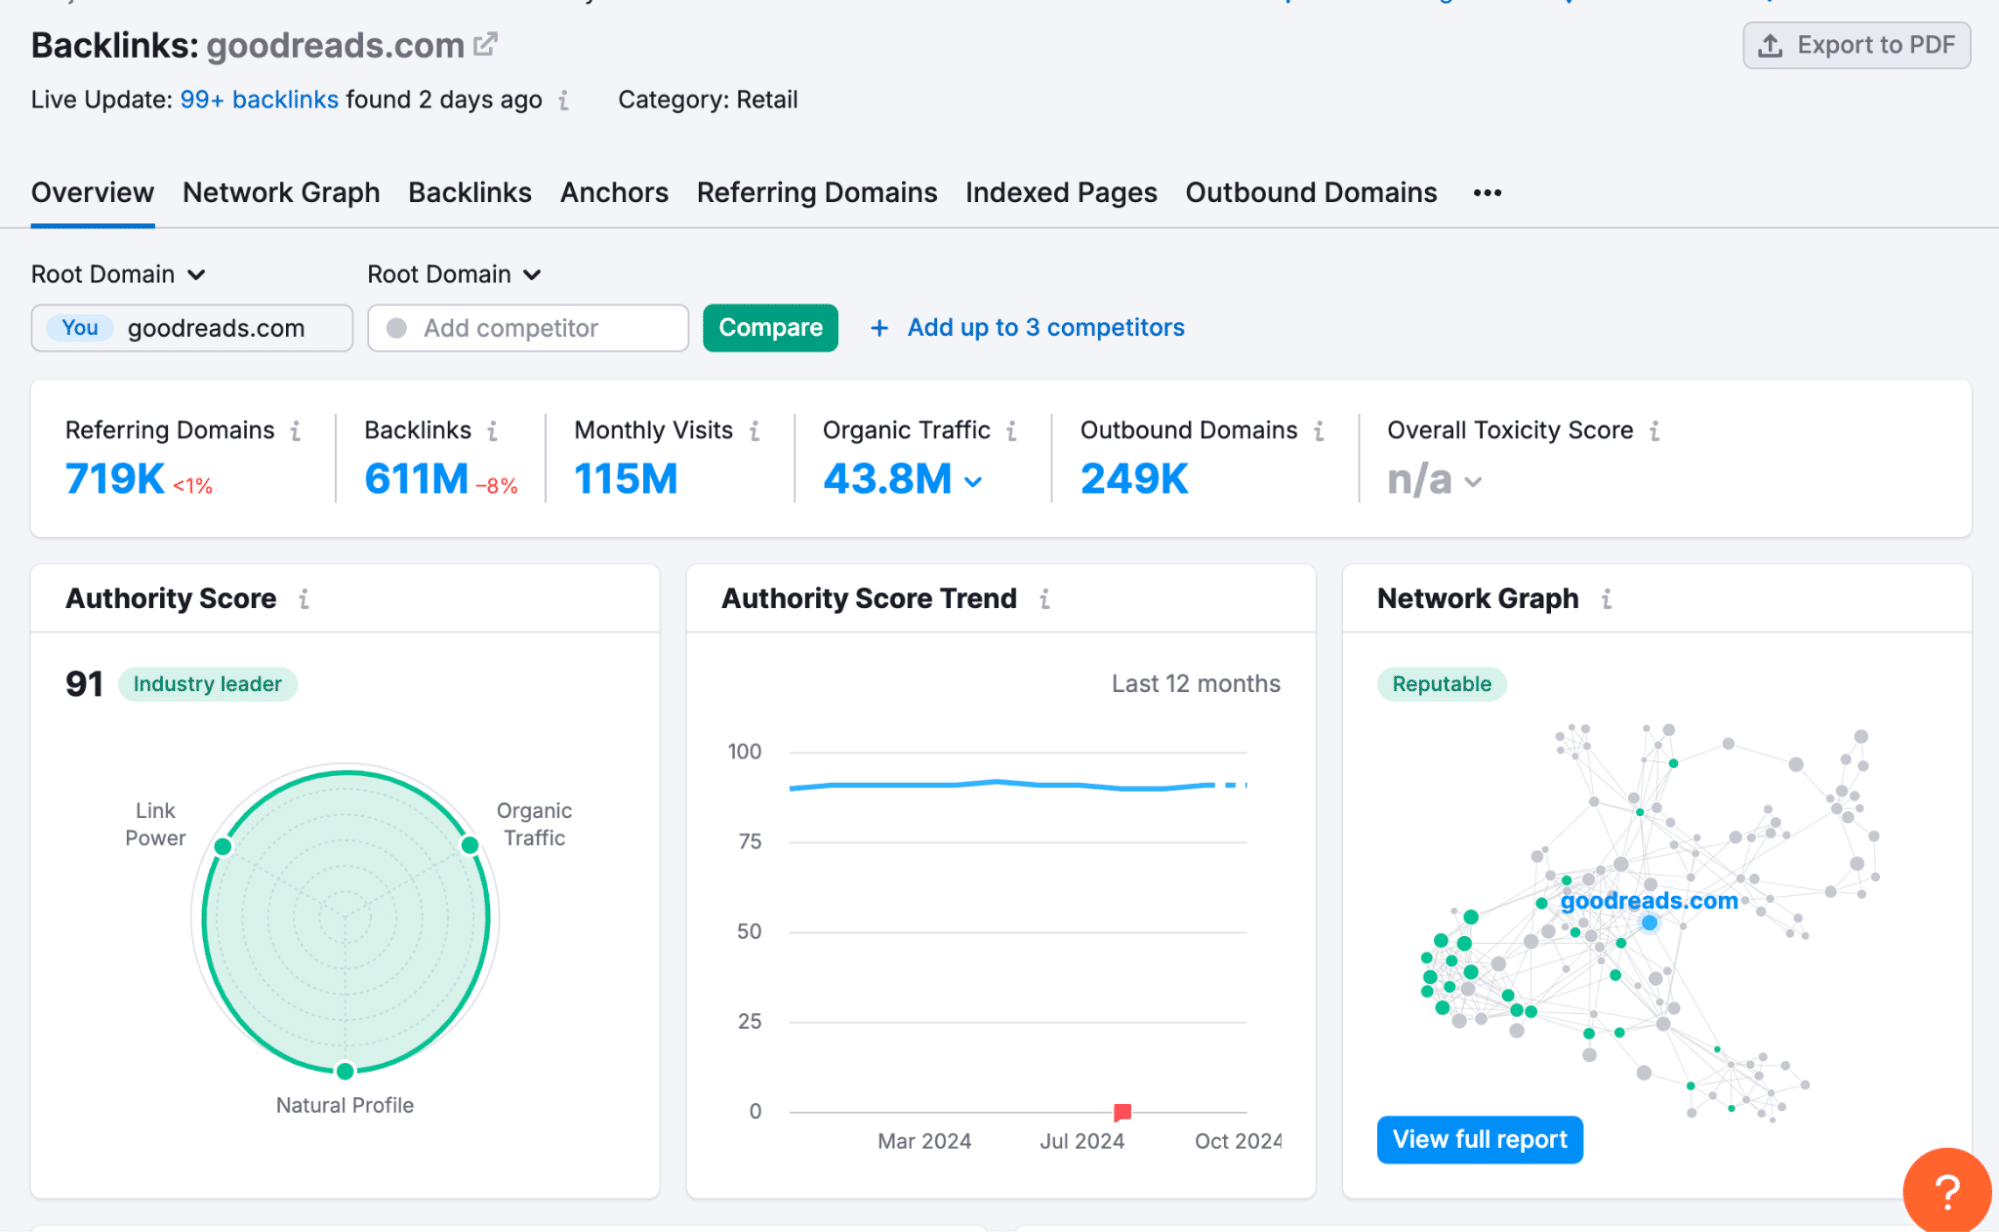Expand the first Root Domain dropdown
The image size is (1999, 1232).
pos(118,274)
